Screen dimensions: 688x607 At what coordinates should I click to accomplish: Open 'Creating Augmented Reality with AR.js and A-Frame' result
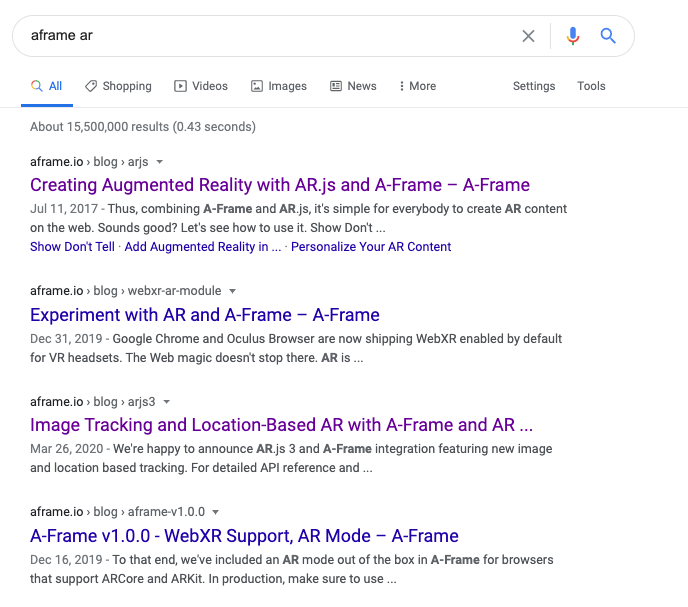(280, 185)
